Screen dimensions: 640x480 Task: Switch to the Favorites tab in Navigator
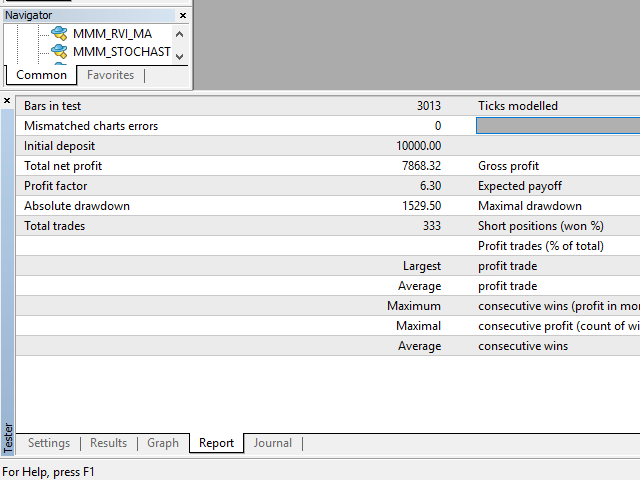tap(110, 75)
